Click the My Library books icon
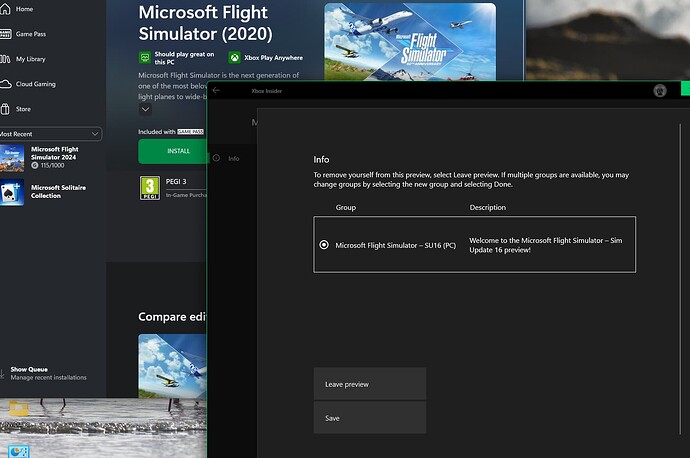This screenshot has width=690, height=458. tap(5, 59)
